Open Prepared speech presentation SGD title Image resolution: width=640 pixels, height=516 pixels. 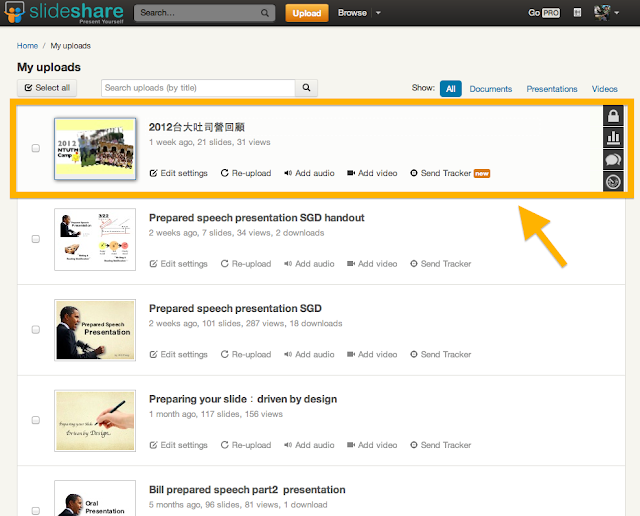click(235, 309)
